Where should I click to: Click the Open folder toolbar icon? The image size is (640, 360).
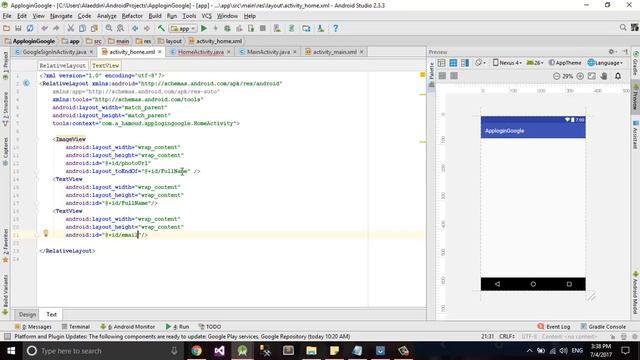pos(6,28)
